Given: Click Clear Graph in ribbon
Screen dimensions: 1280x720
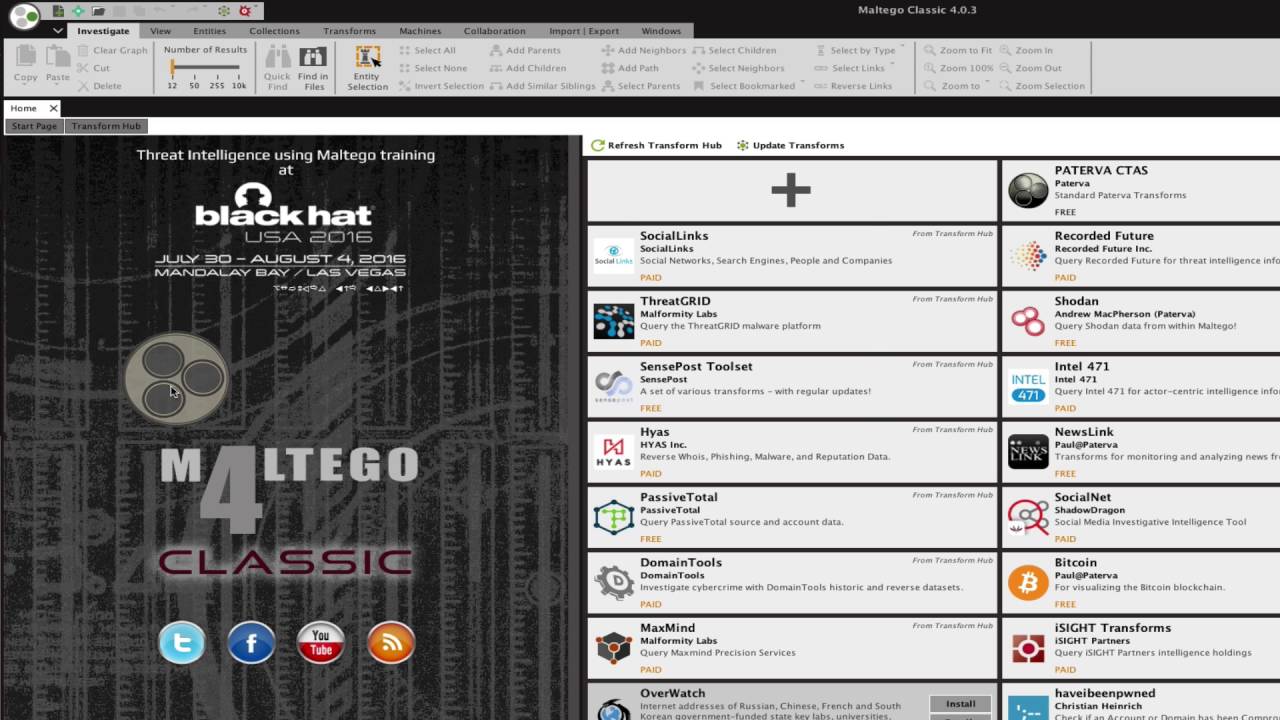Looking at the screenshot, I should (x=112, y=50).
